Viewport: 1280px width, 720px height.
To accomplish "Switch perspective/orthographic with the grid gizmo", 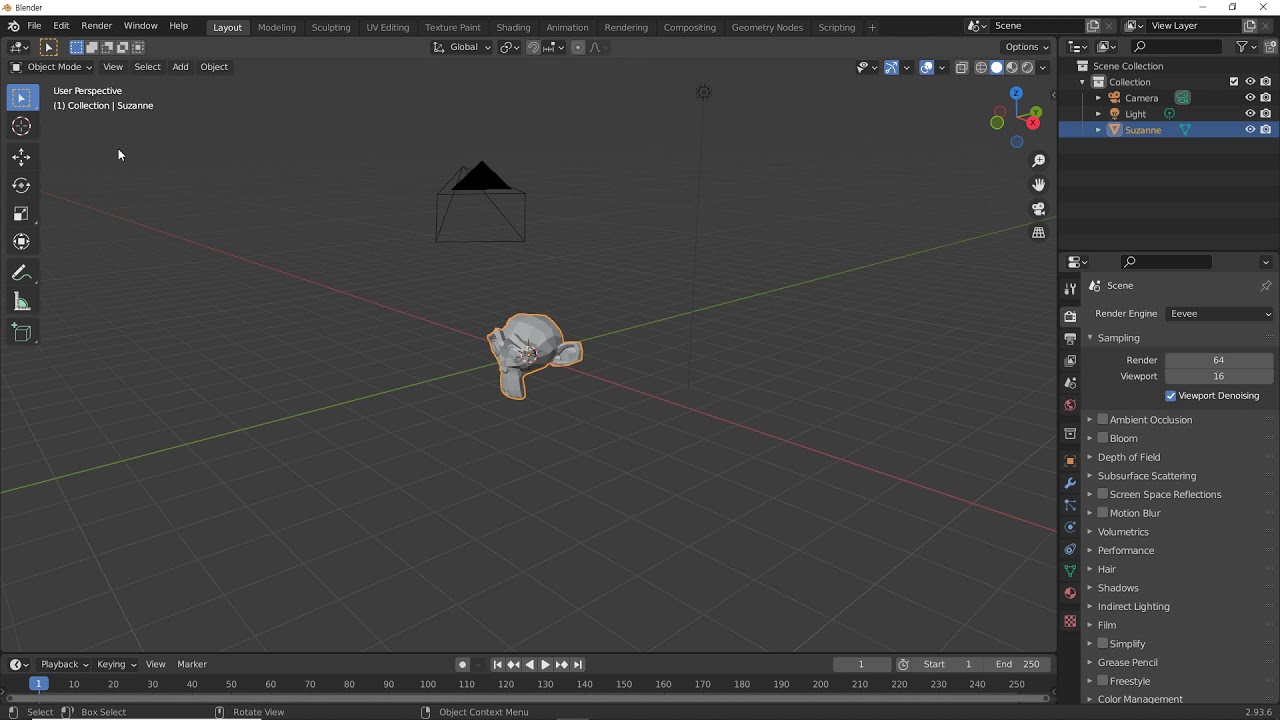I will point(1038,232).
